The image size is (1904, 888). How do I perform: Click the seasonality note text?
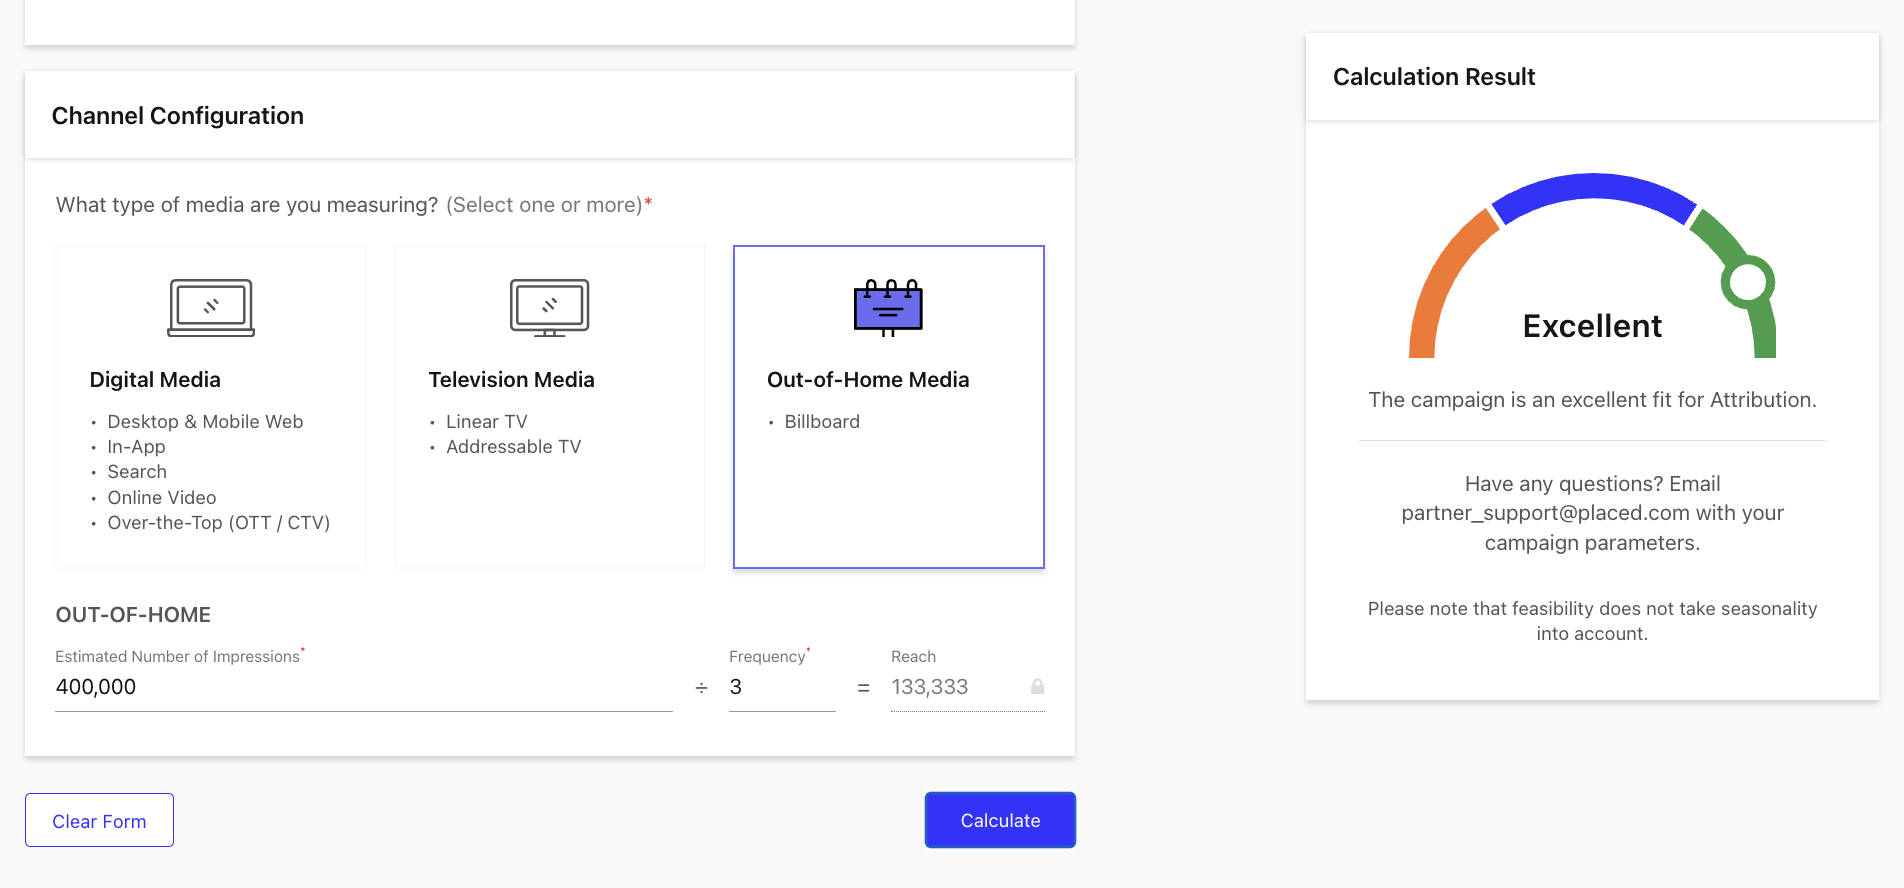1592,621
